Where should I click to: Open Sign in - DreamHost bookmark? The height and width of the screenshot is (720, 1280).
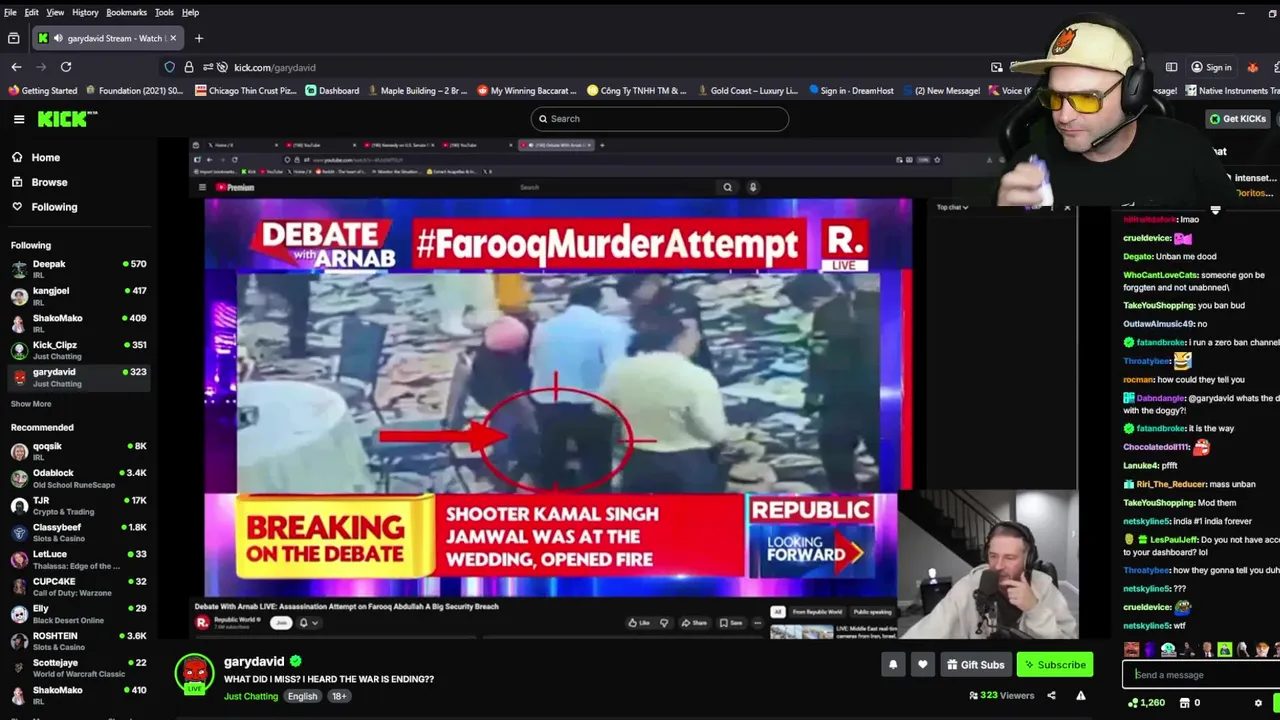pyautogui.click(x=851, y=90)
